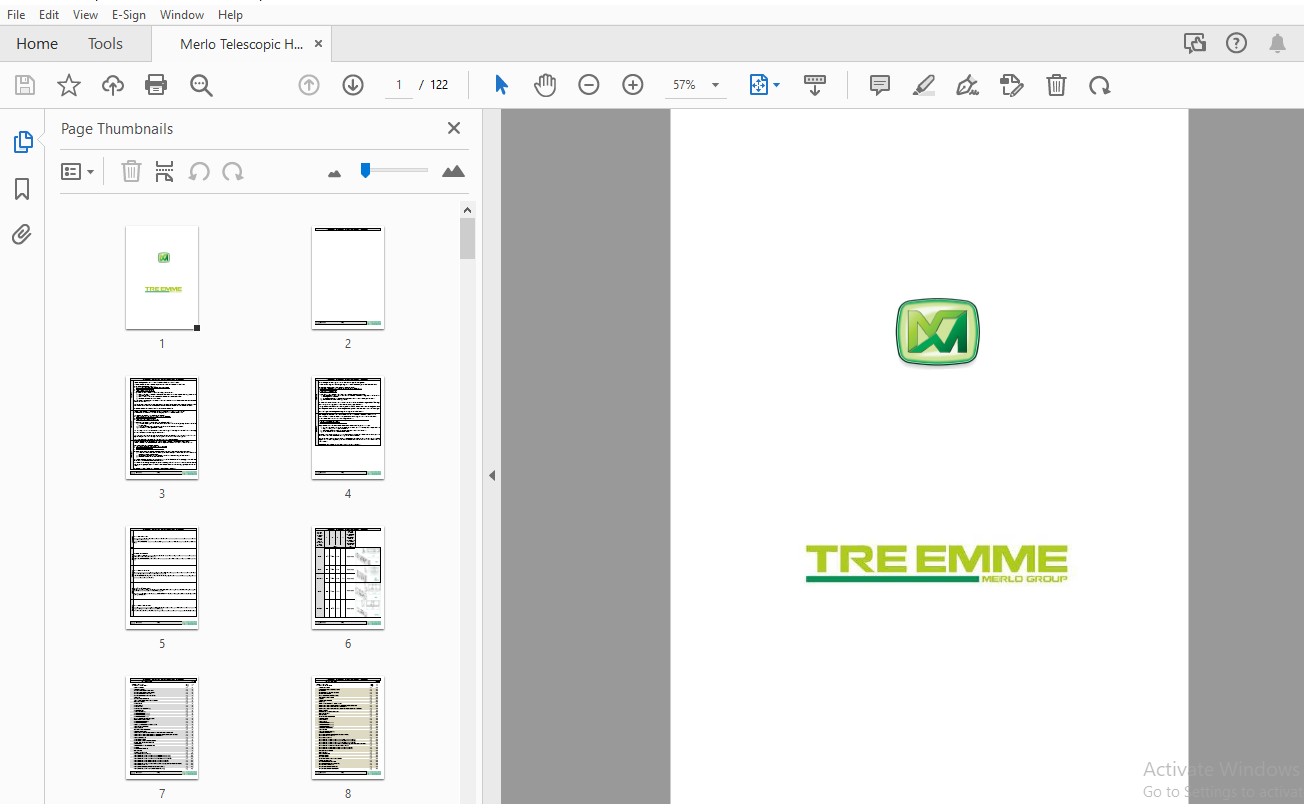Close the Page Thumbnails panel
Image resolution: width=1304 pixels, height=804 pixels.
(454, 128)
